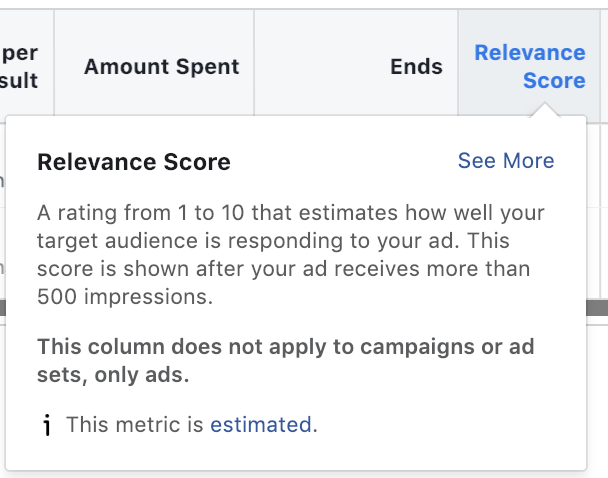The width and height of the screenshot is (608, 478).
Task: Click divider left of Amount Spent header
Action: pos(54,62)
